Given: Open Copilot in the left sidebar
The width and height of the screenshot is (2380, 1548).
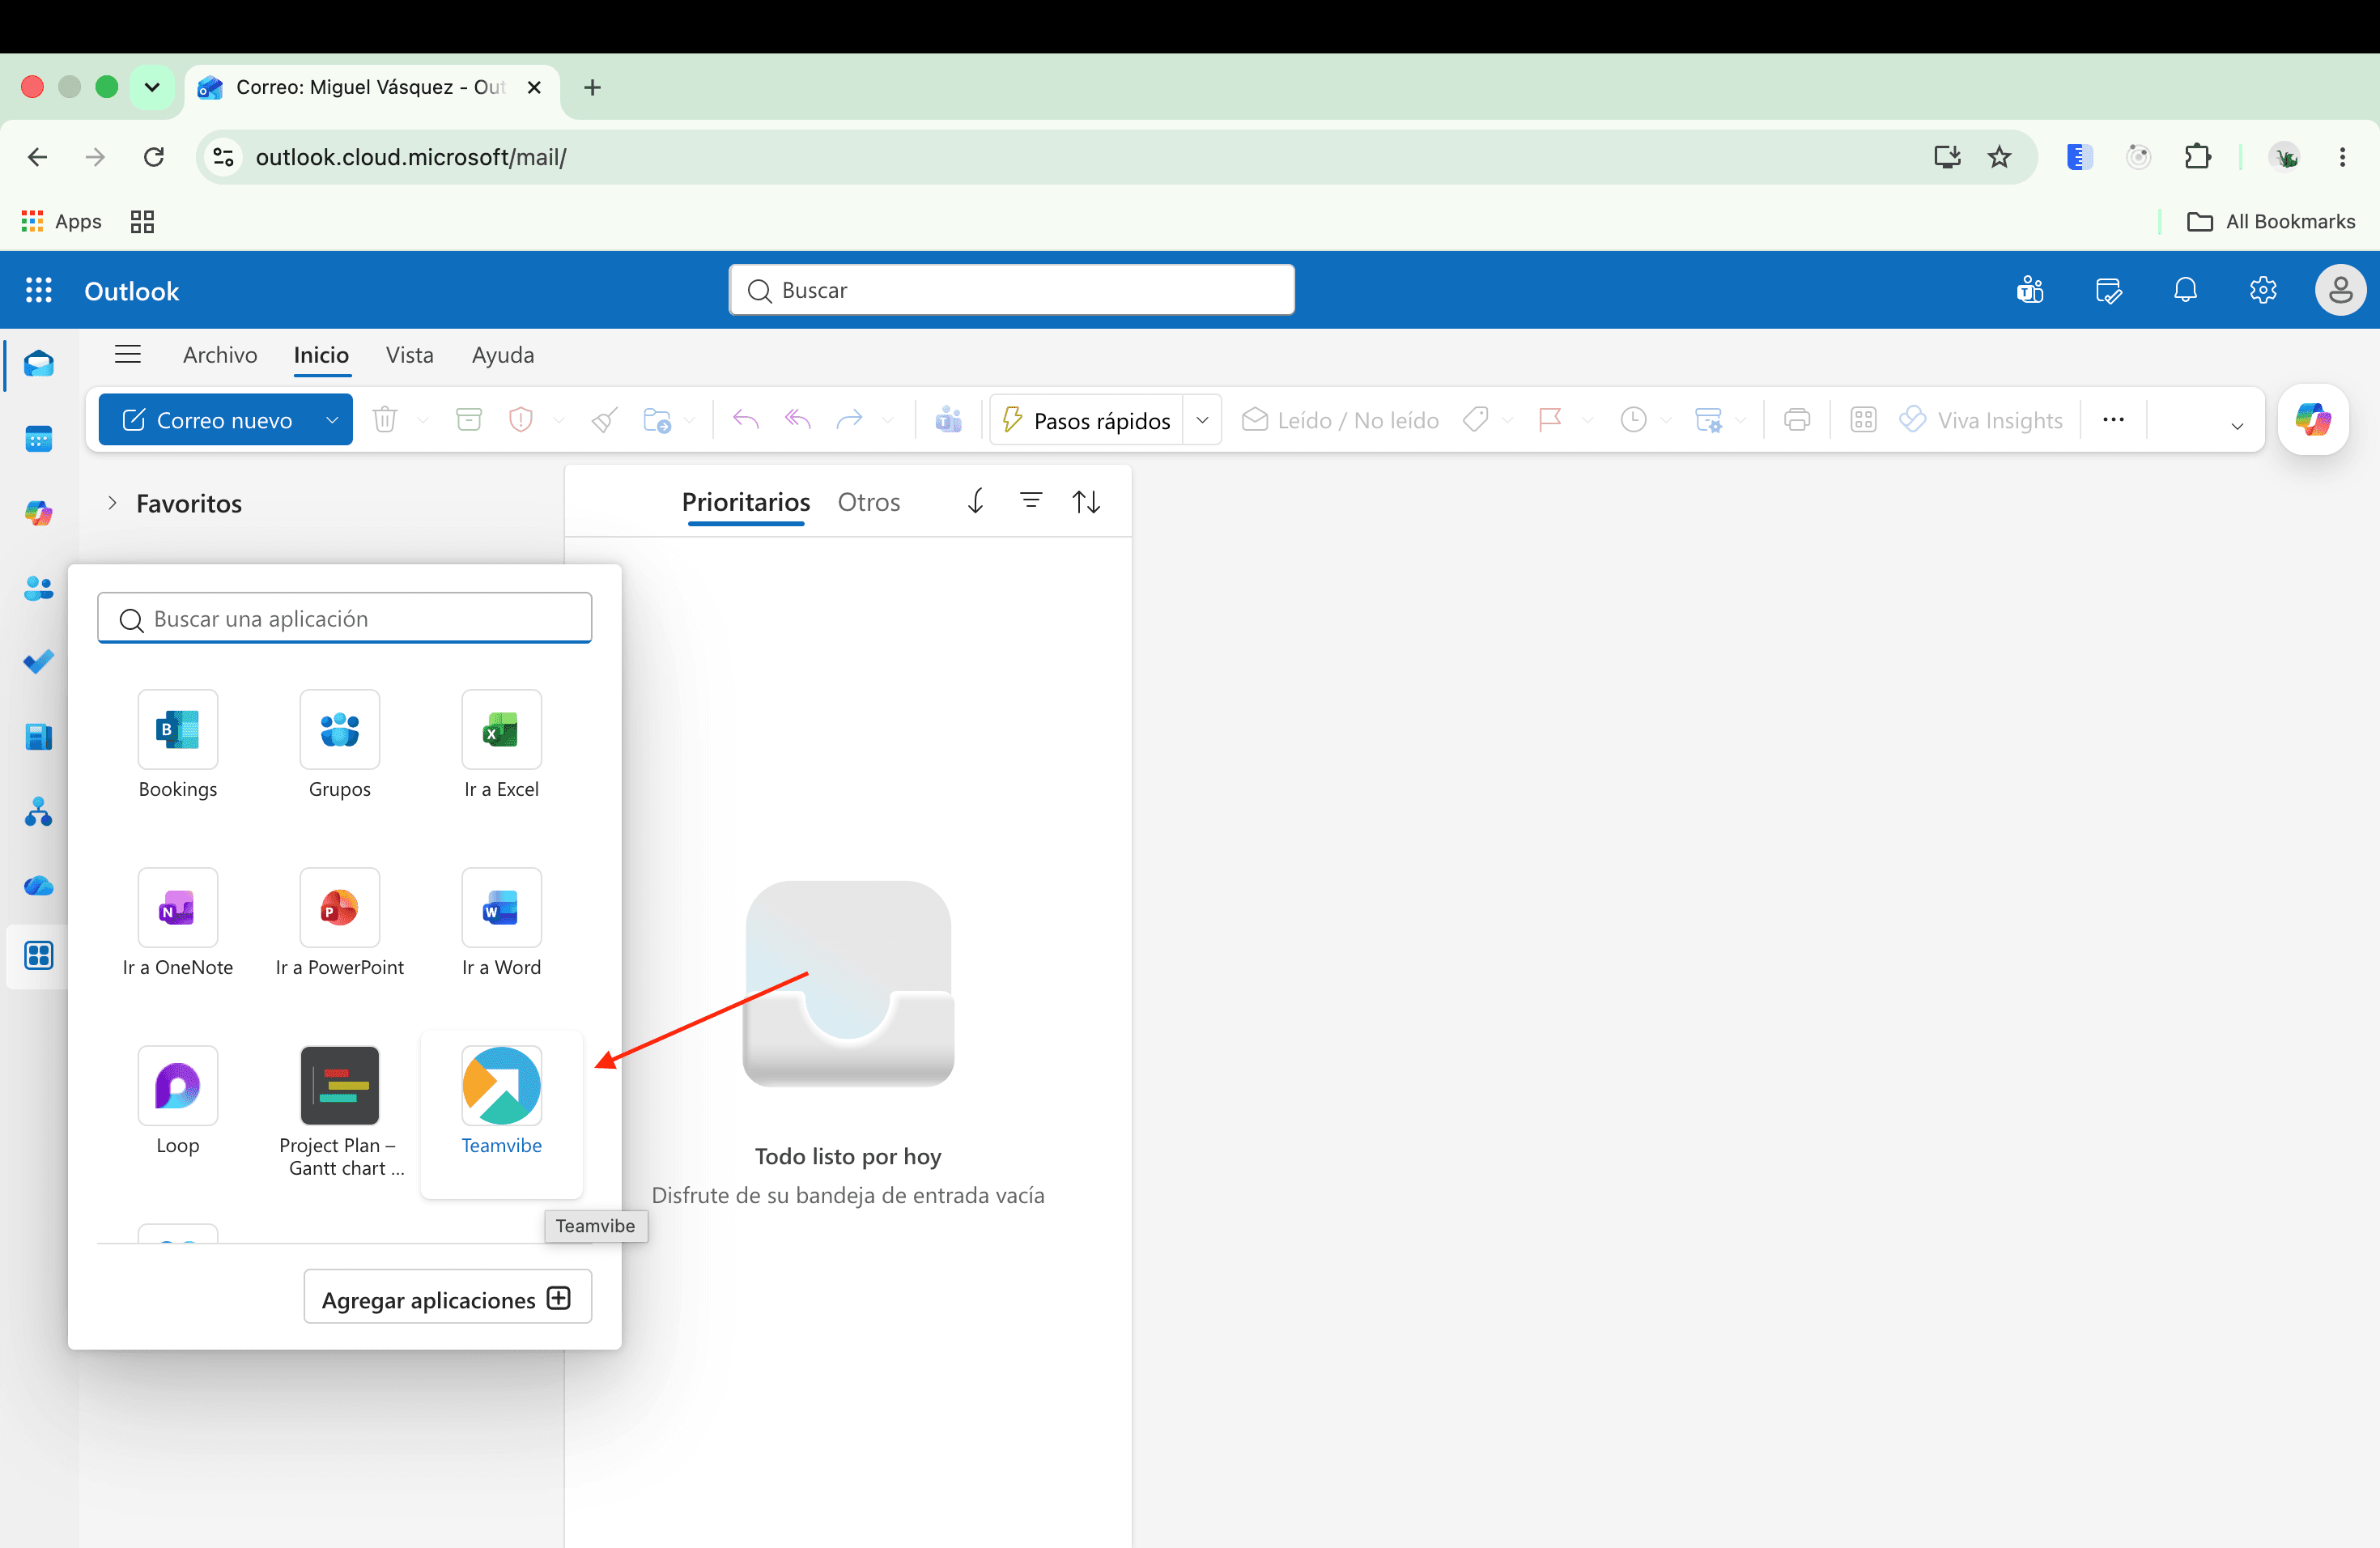Looking at the screenshot, I should 39,513.
